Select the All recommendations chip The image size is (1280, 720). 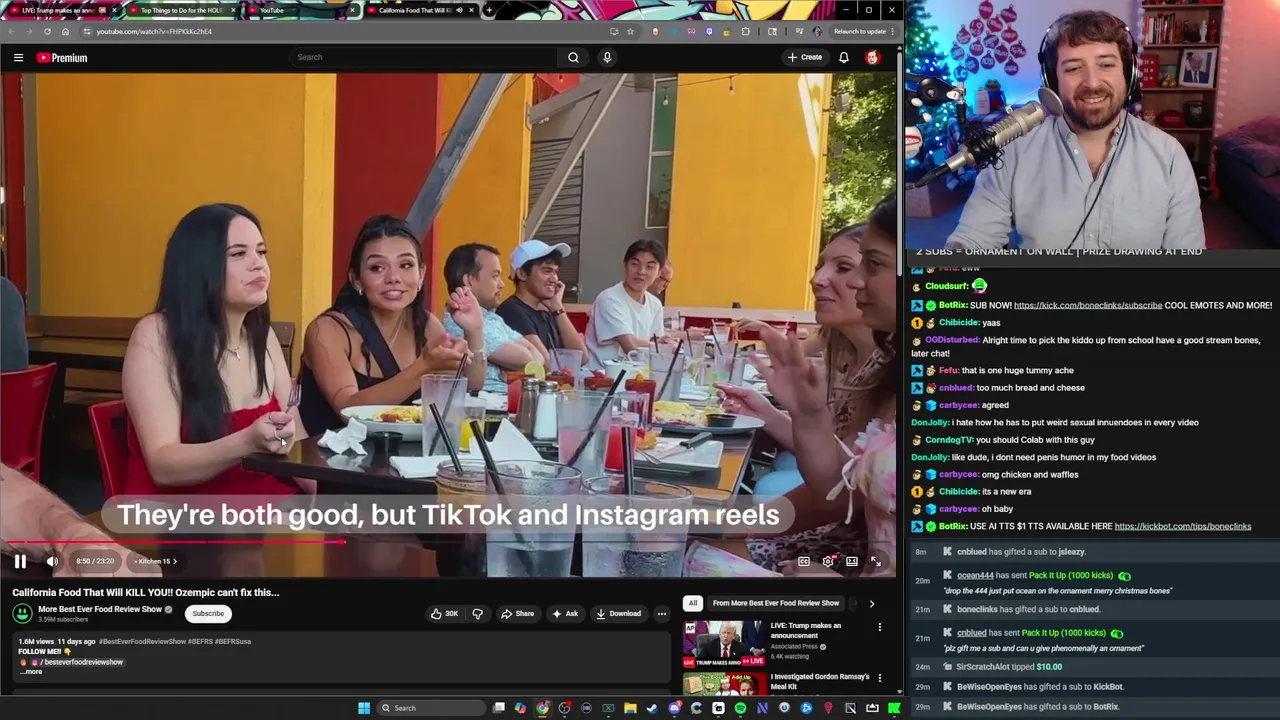692,603
